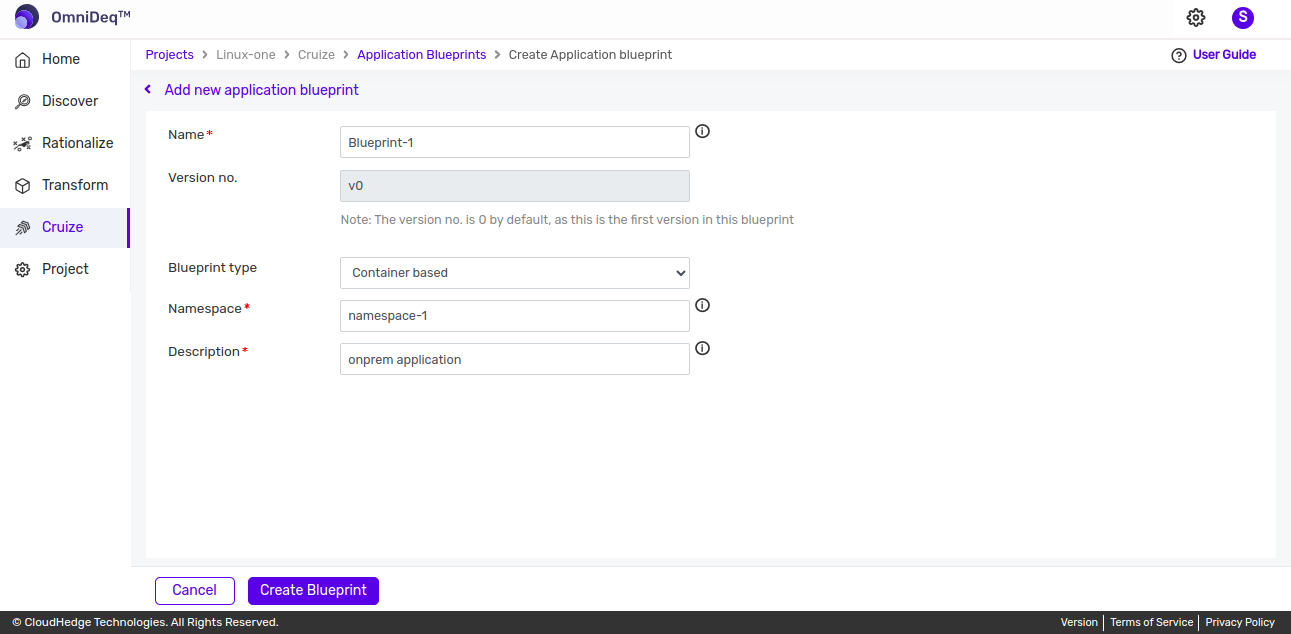This screenshot has width=1291, height=634.
Task: Click the OmniDeq brand name text
Action: click(x=91, y=17)
